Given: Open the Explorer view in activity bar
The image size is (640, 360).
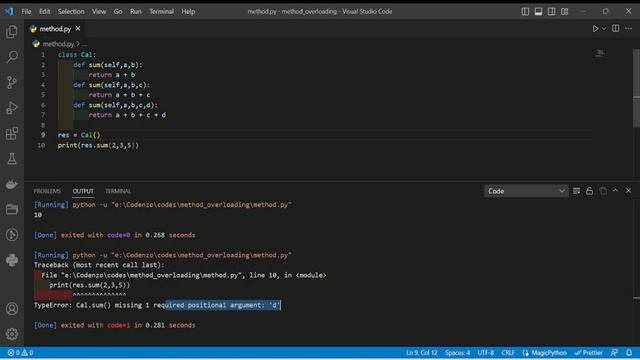Looking at the screenshot, I should tap(12, 31).
